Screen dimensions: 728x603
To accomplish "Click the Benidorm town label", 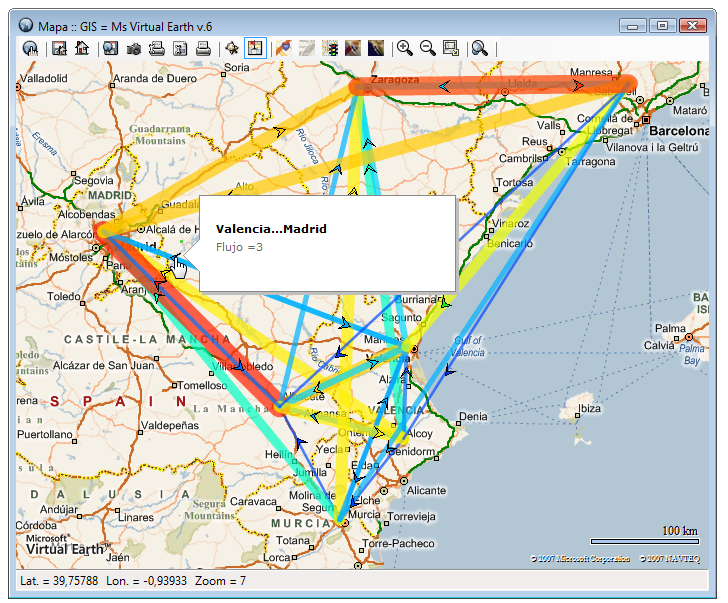I will (412, 451).
